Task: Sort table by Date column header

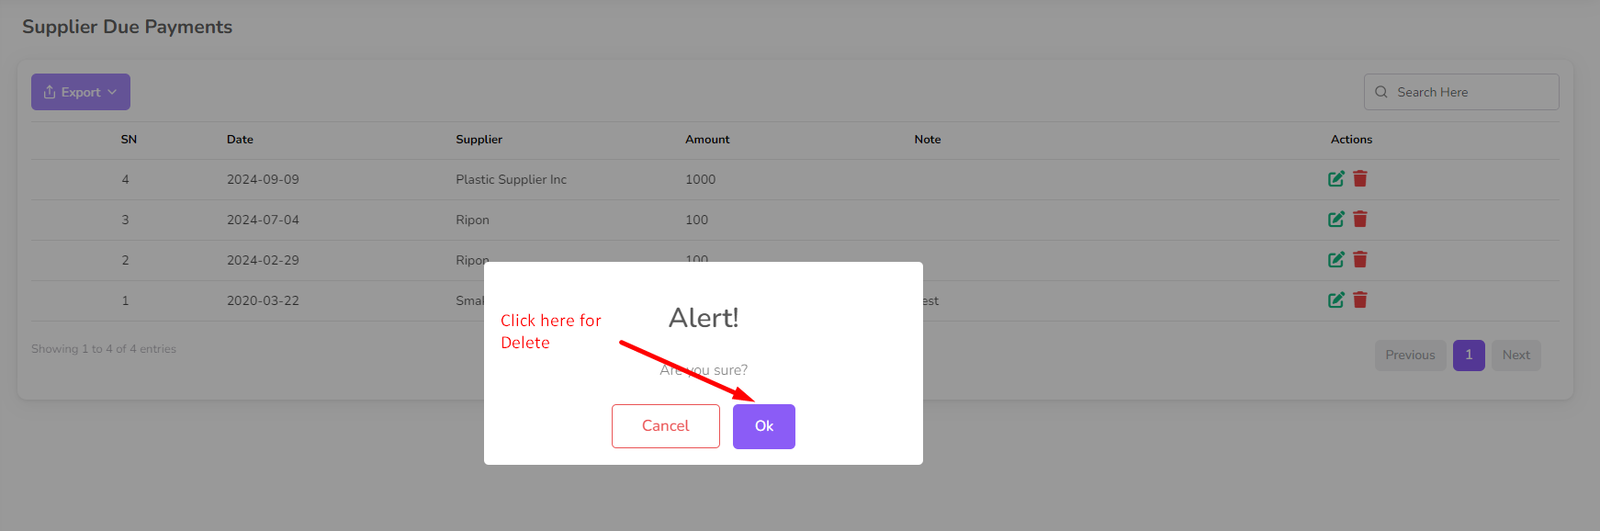Action: (x=240, y=140)
